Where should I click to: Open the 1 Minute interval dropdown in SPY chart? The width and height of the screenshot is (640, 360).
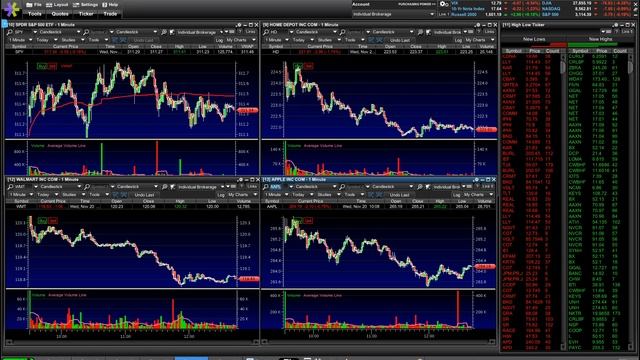tap(20, 40)
